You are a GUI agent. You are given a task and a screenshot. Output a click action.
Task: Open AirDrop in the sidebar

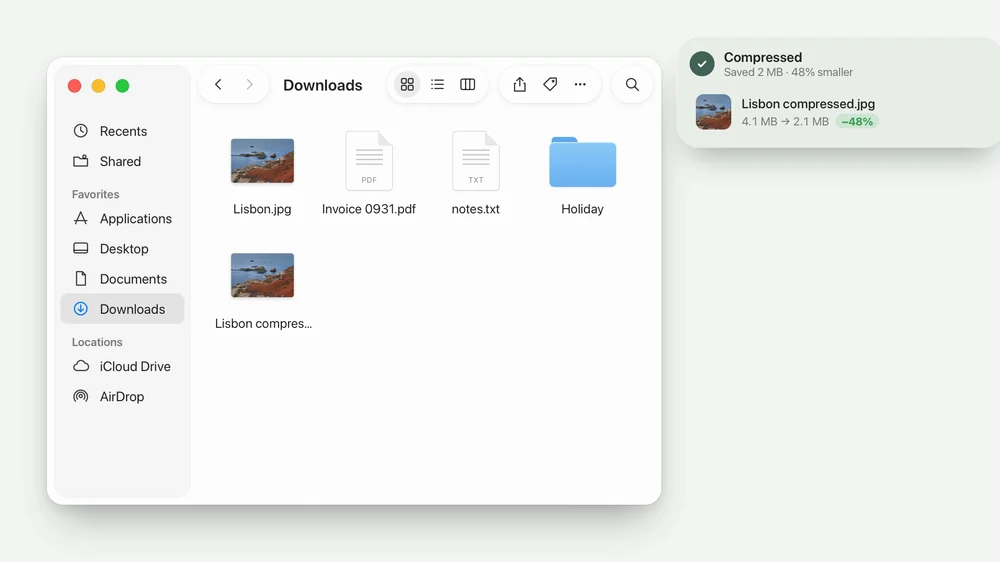pyautogui.click(x=122, y=396)
